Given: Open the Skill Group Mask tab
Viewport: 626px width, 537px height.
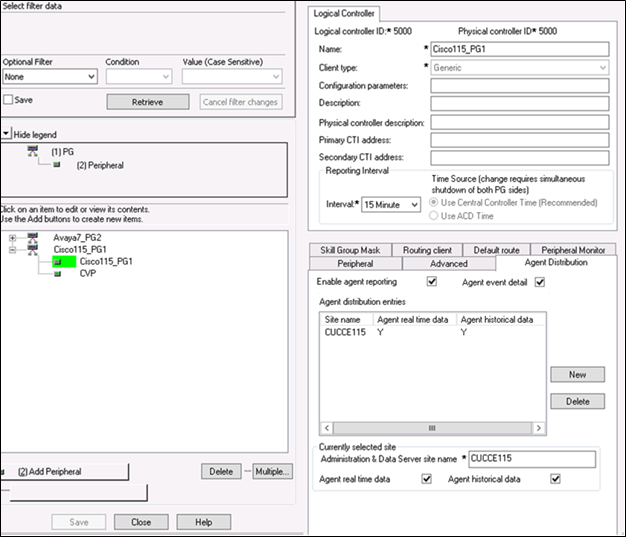Looking at the screenshot, I should (x=350, y=250).
